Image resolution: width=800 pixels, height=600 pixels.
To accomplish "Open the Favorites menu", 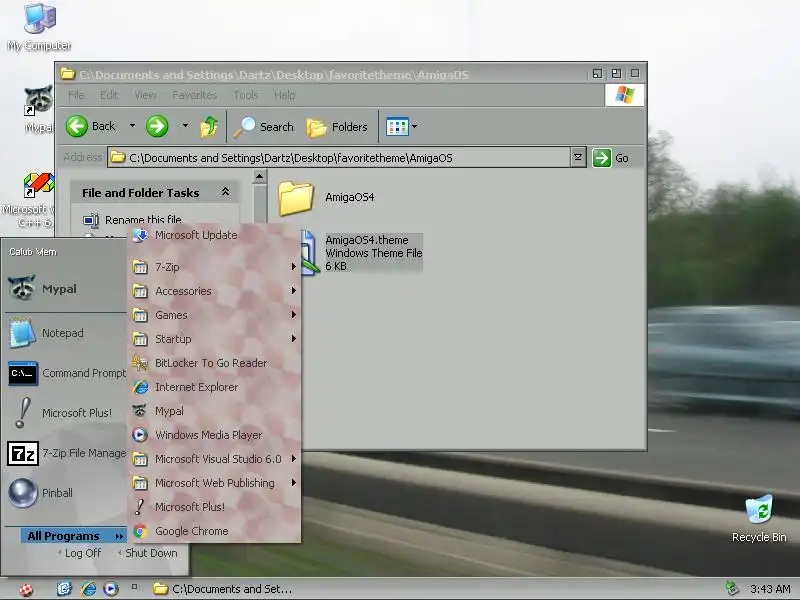I will tap(194, 95).
